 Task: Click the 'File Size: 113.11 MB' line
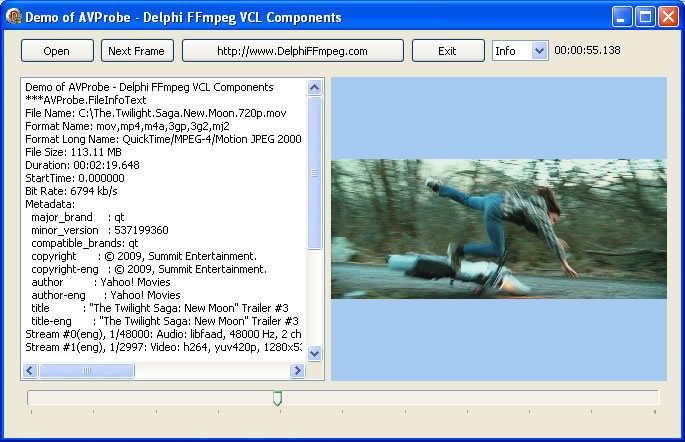(x=73, y=152)
